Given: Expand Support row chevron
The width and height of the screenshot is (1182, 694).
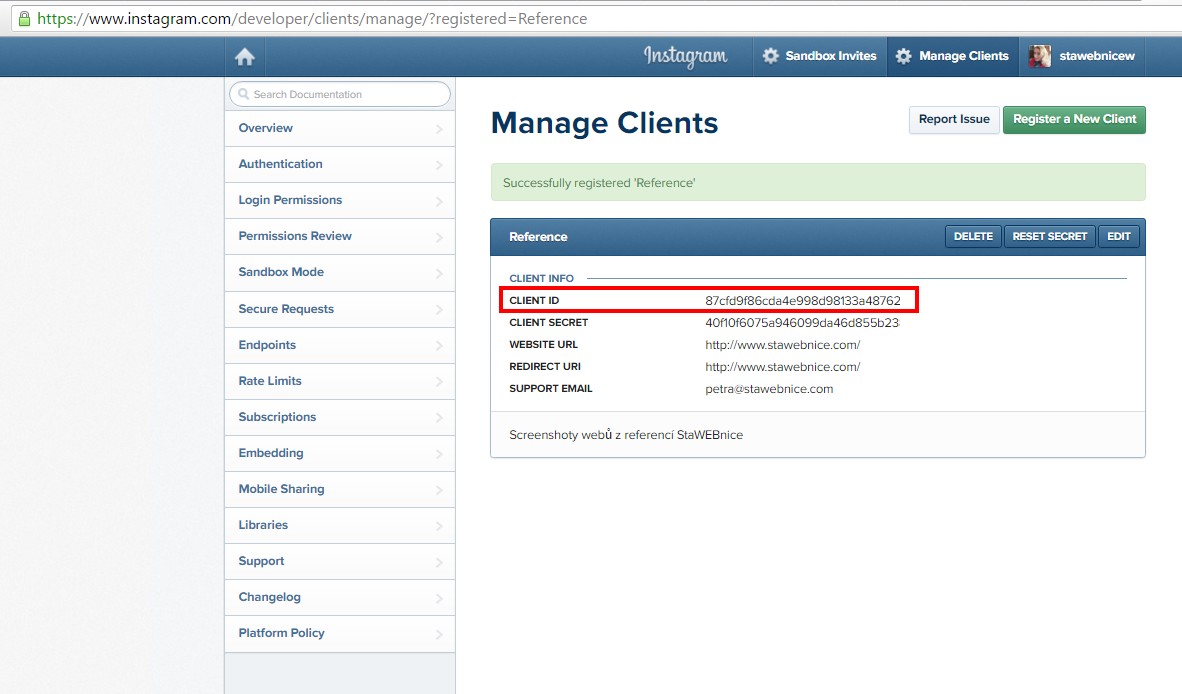Looking at the screenshot, I should [439, 562].
